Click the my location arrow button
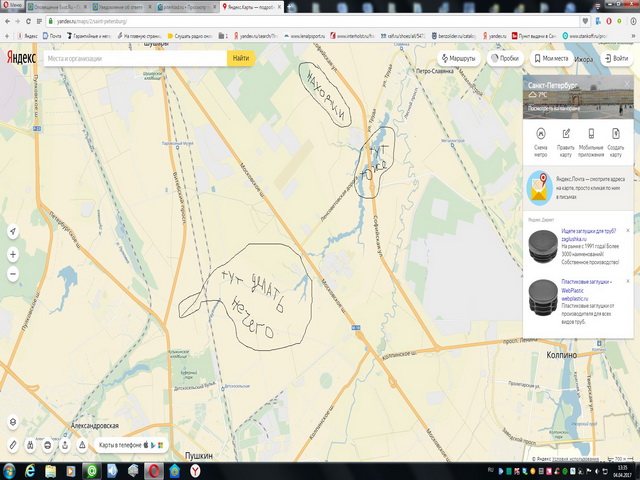Image resolution: width=640 pixels, height=480 pixels. point(13,231)
